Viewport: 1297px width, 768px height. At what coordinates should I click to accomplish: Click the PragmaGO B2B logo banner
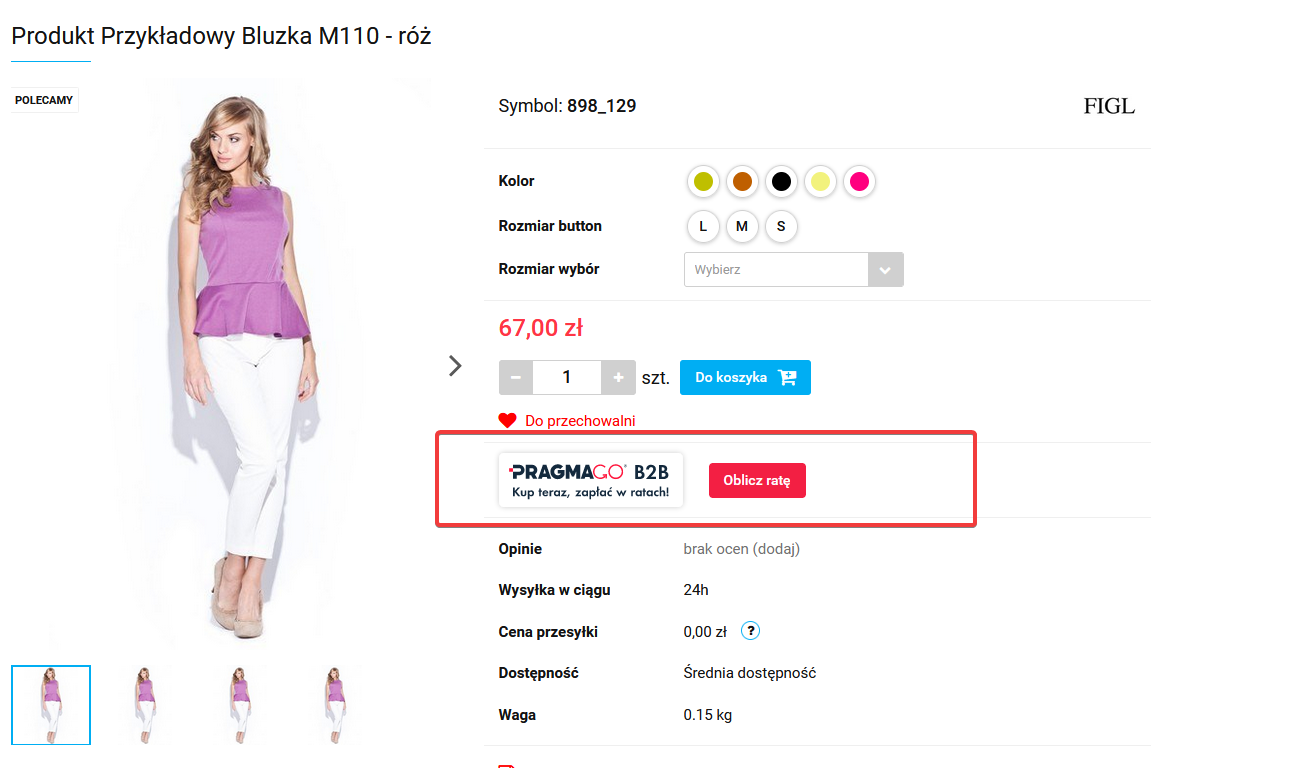[591, 480]
